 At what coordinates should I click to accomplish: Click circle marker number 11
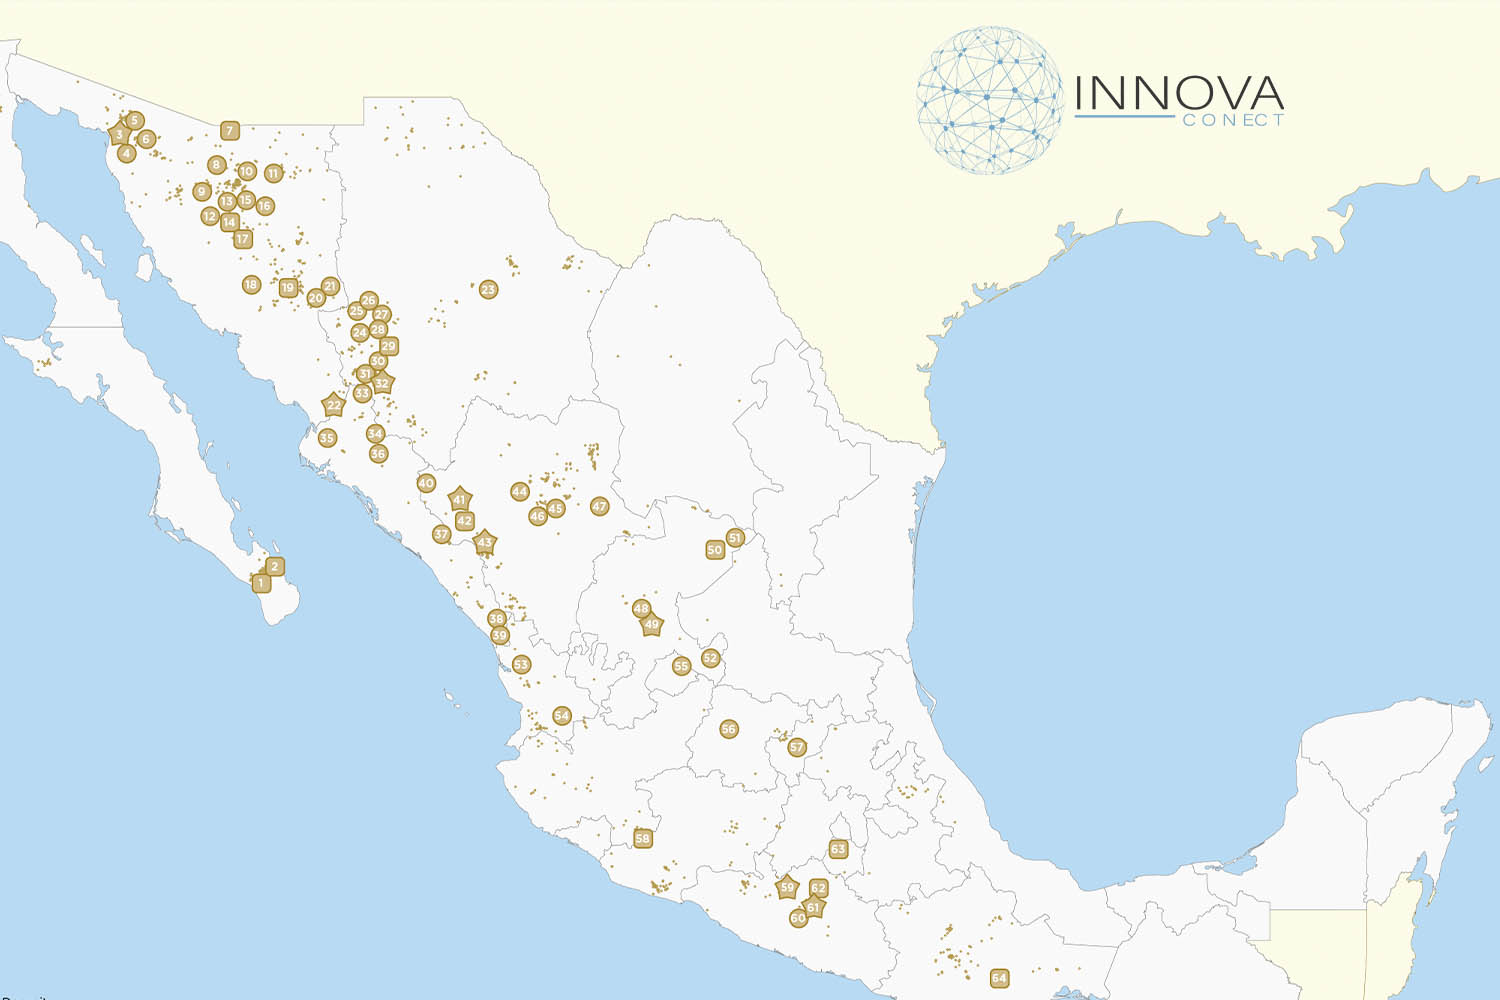[273, 173]
